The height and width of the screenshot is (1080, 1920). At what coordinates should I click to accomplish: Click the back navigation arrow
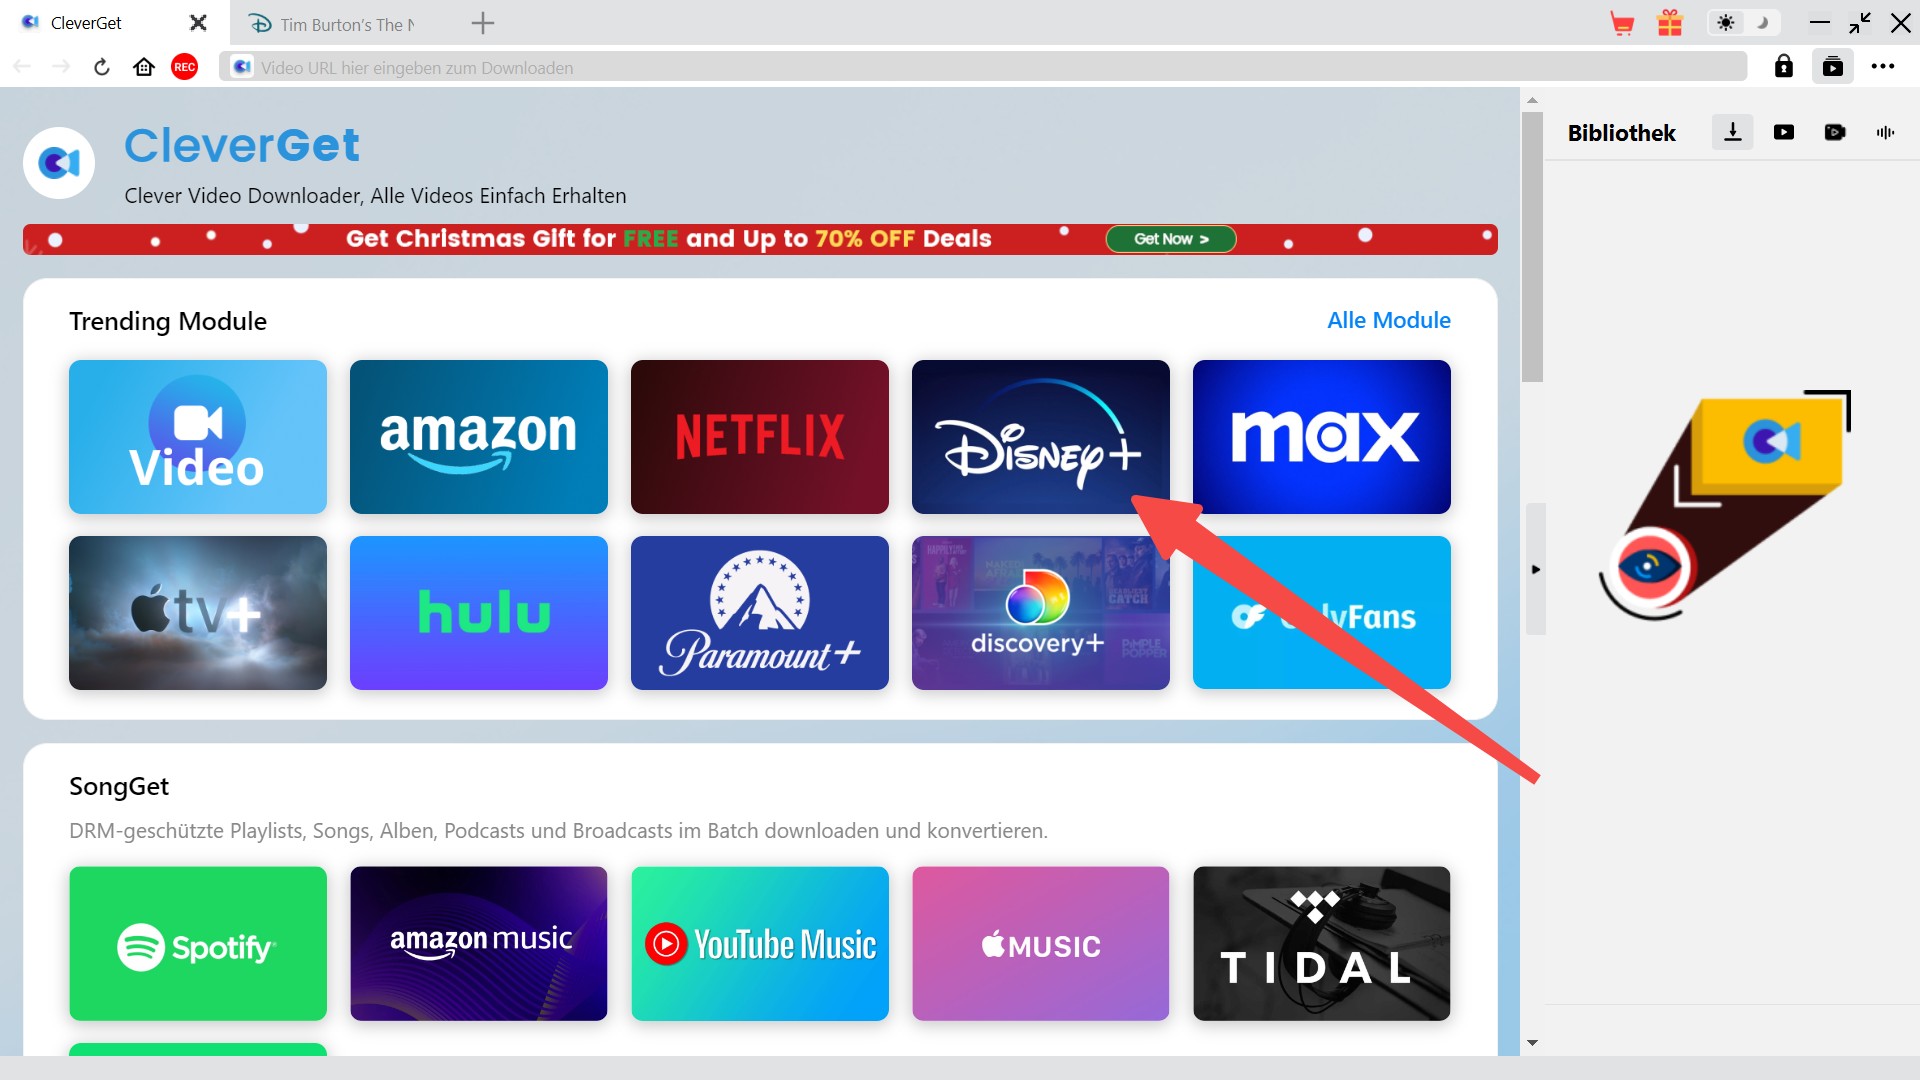tap(22, 67)
